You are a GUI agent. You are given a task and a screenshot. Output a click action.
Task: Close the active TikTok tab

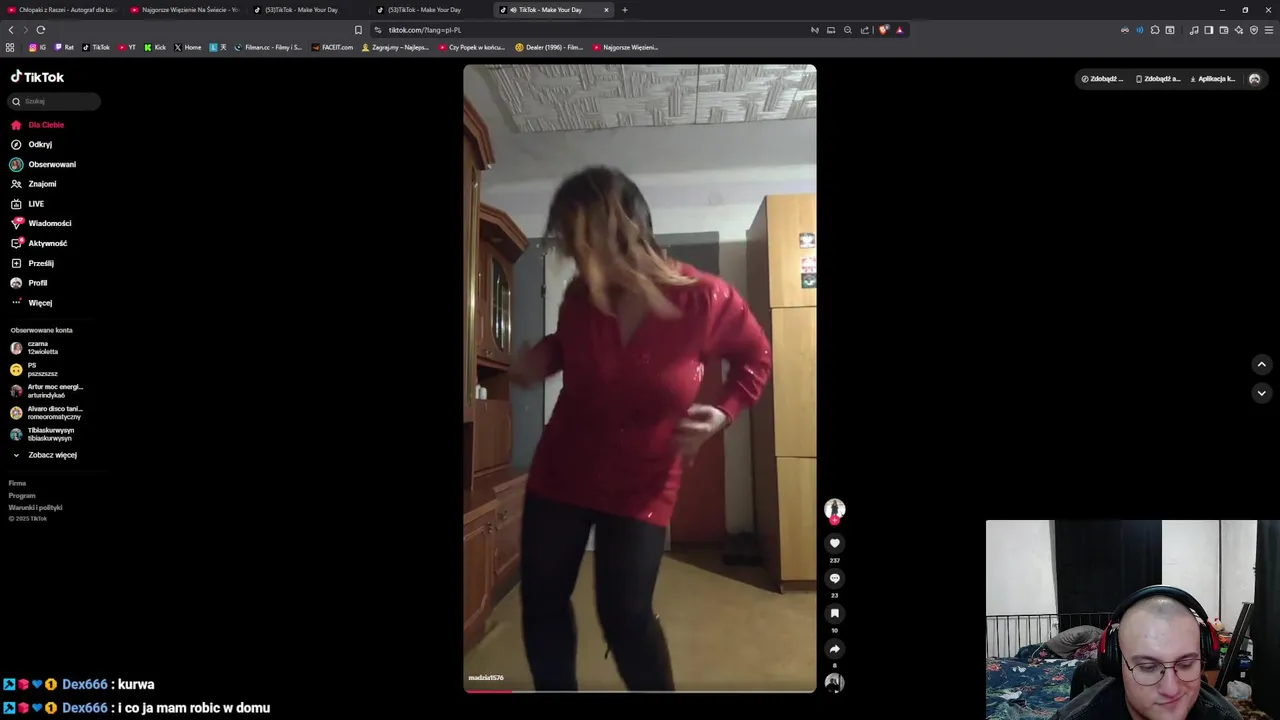click(x=606, y=10)
